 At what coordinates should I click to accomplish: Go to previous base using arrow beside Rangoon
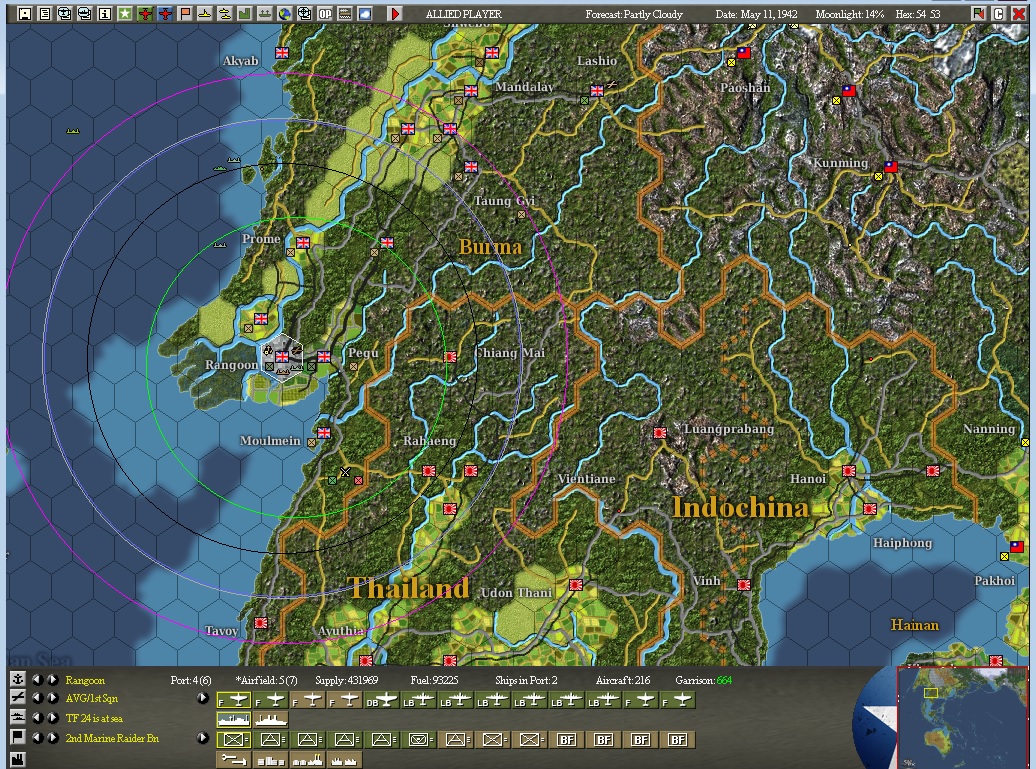coord(37,679)
